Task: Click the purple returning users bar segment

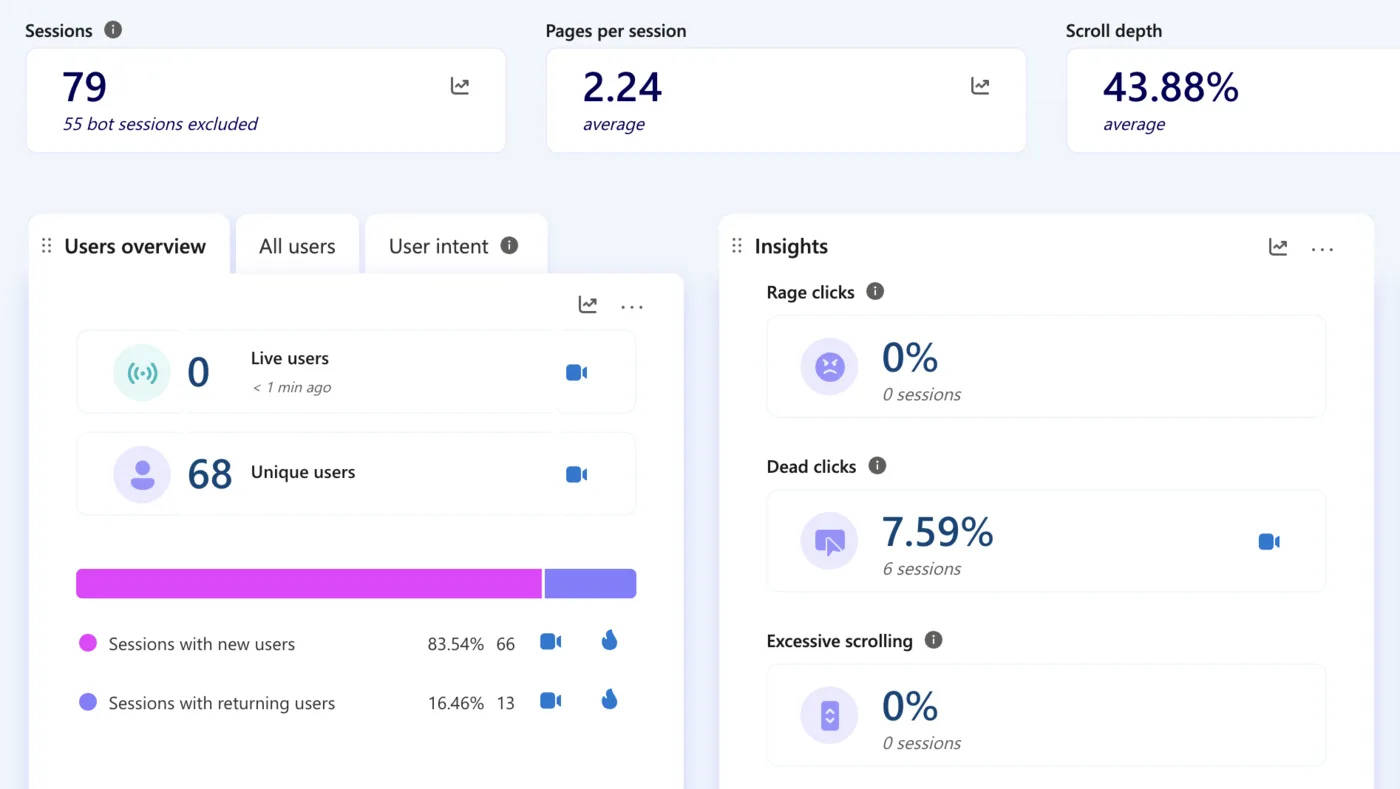Action: coord(590,584)
